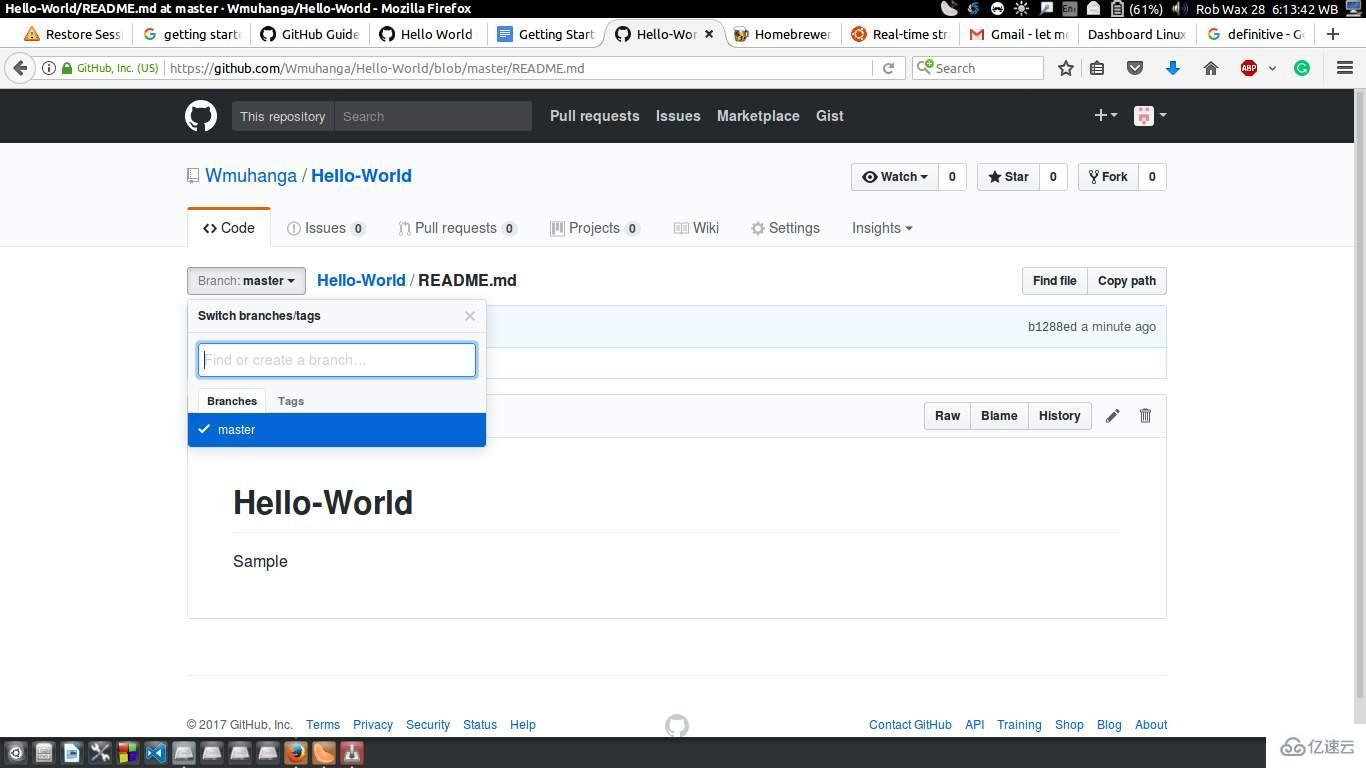This screenshot has width=1366, height=768.
Task: Show site information icon in address bar
Action: click(x=48, y=68)
